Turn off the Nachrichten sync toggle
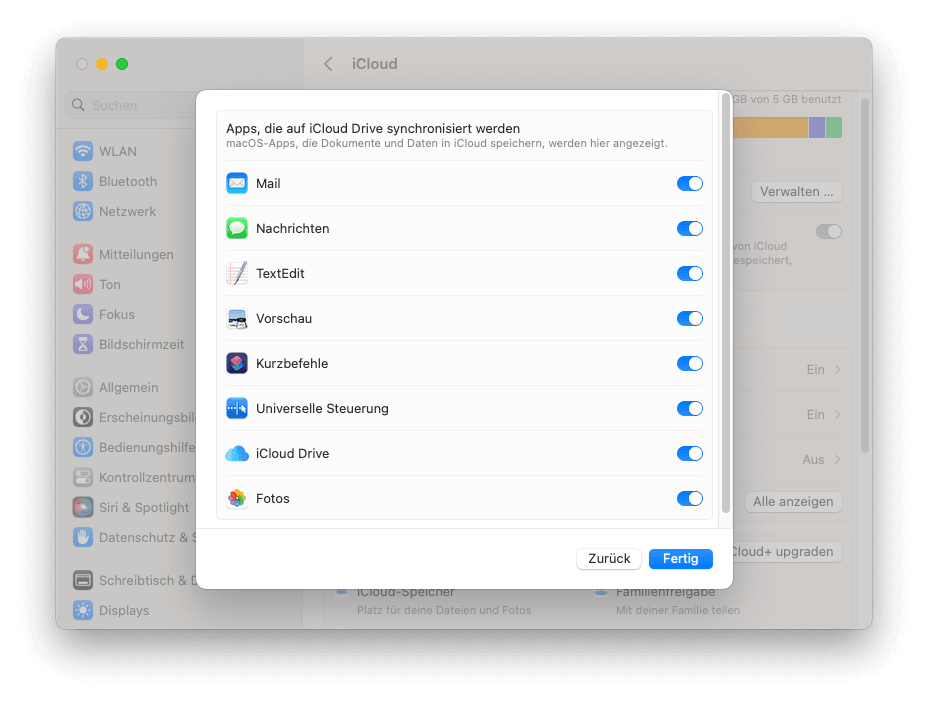 click(x=689, y=228)
